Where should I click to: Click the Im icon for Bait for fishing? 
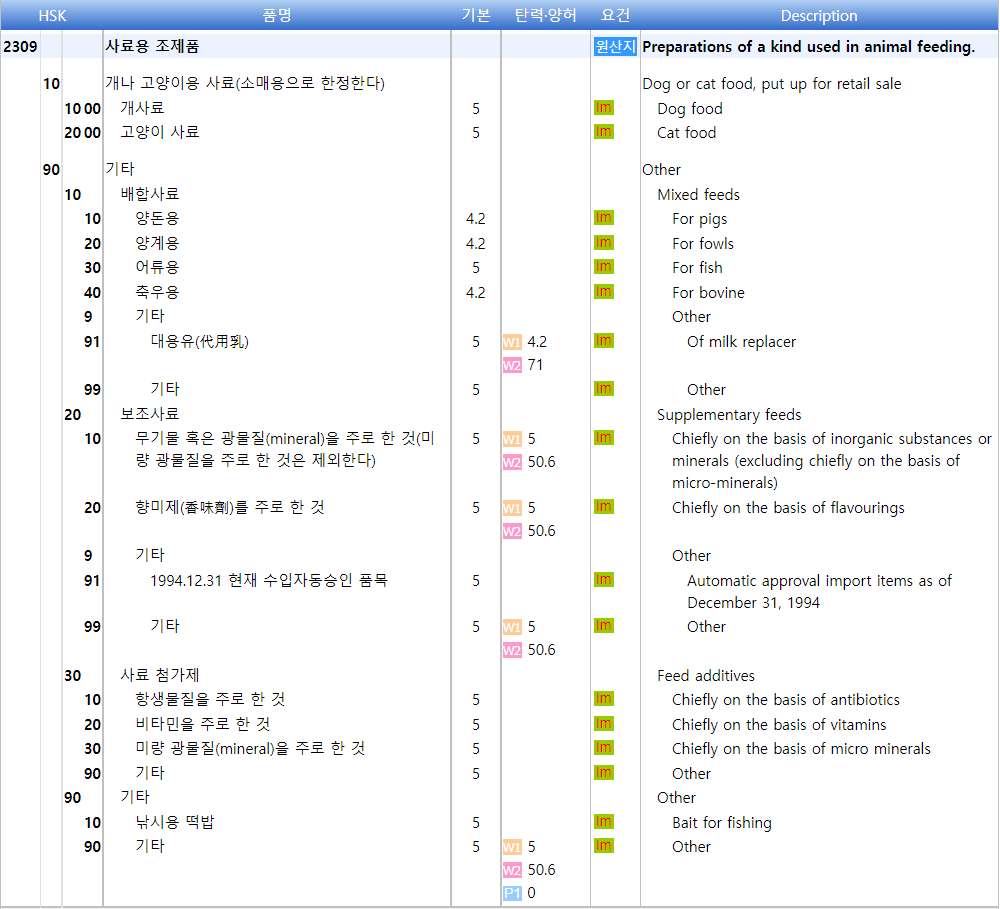[603, 822]
